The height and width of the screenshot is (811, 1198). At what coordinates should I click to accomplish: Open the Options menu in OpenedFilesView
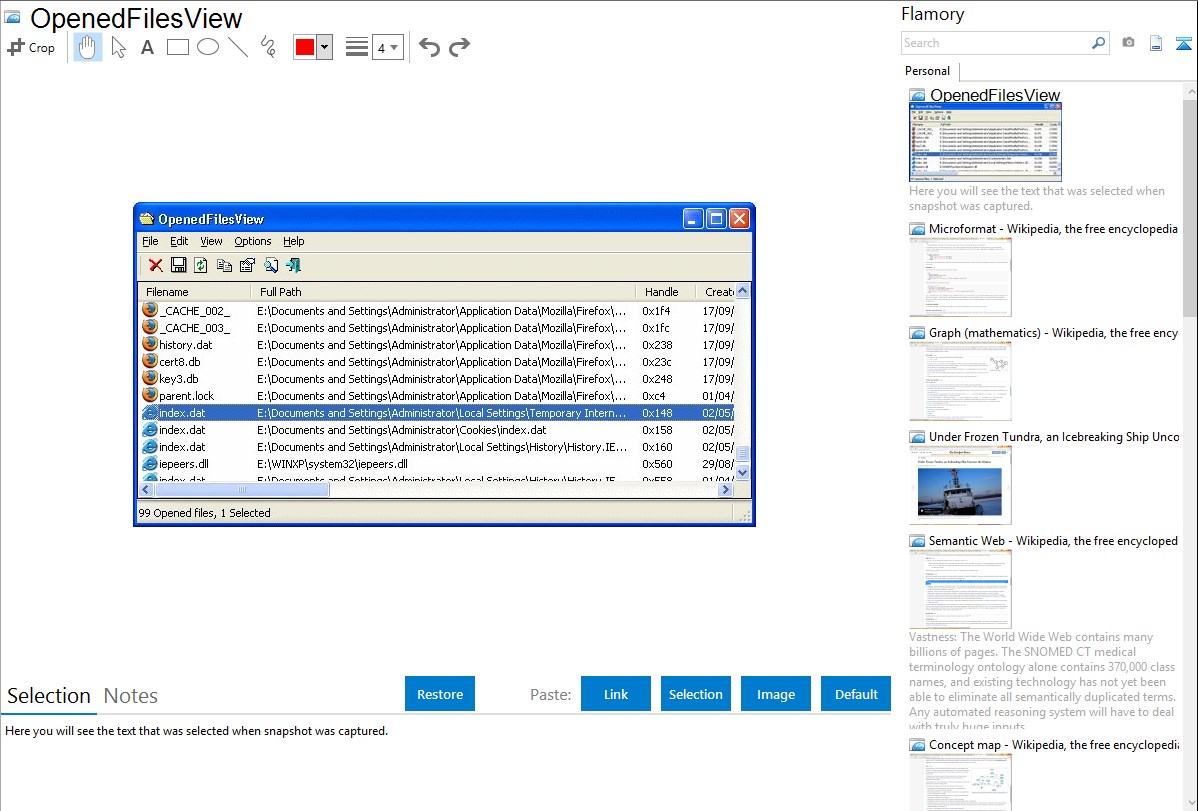[x=253, y=241]
